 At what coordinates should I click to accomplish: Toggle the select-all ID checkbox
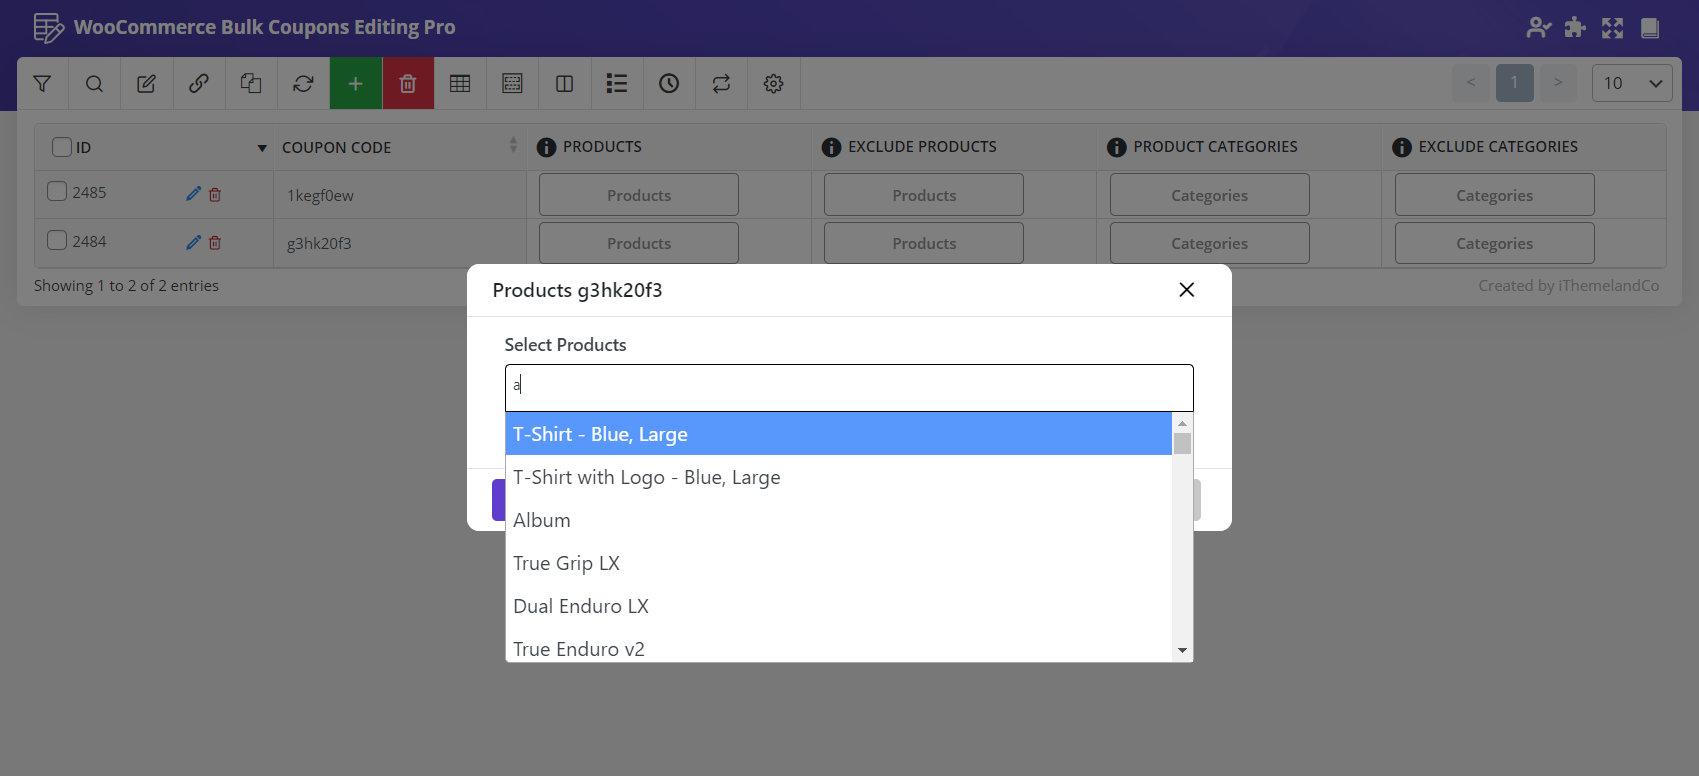62,147
